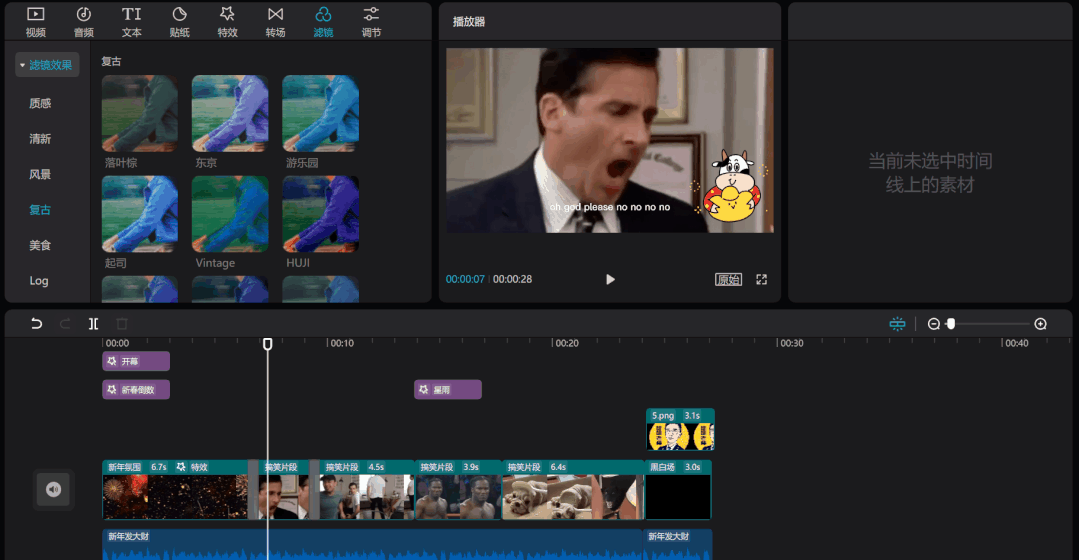This screenshot has width=1079, height=560.
Task: Select the Log filter category
Action: 39,281
